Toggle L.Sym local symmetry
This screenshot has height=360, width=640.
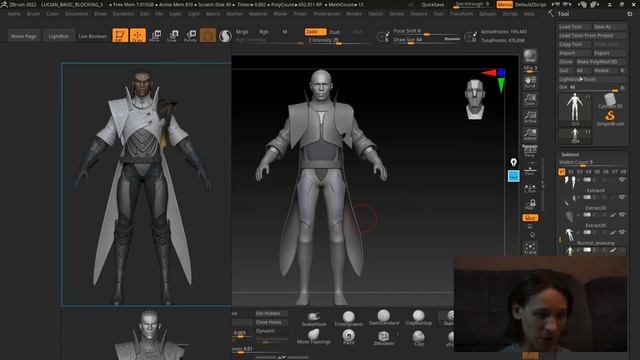[530, 188]
